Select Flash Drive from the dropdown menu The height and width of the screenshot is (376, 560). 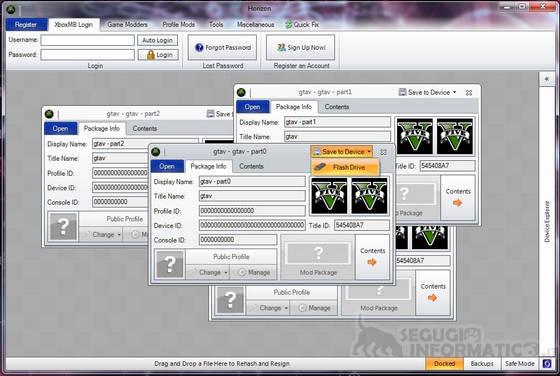345,167
